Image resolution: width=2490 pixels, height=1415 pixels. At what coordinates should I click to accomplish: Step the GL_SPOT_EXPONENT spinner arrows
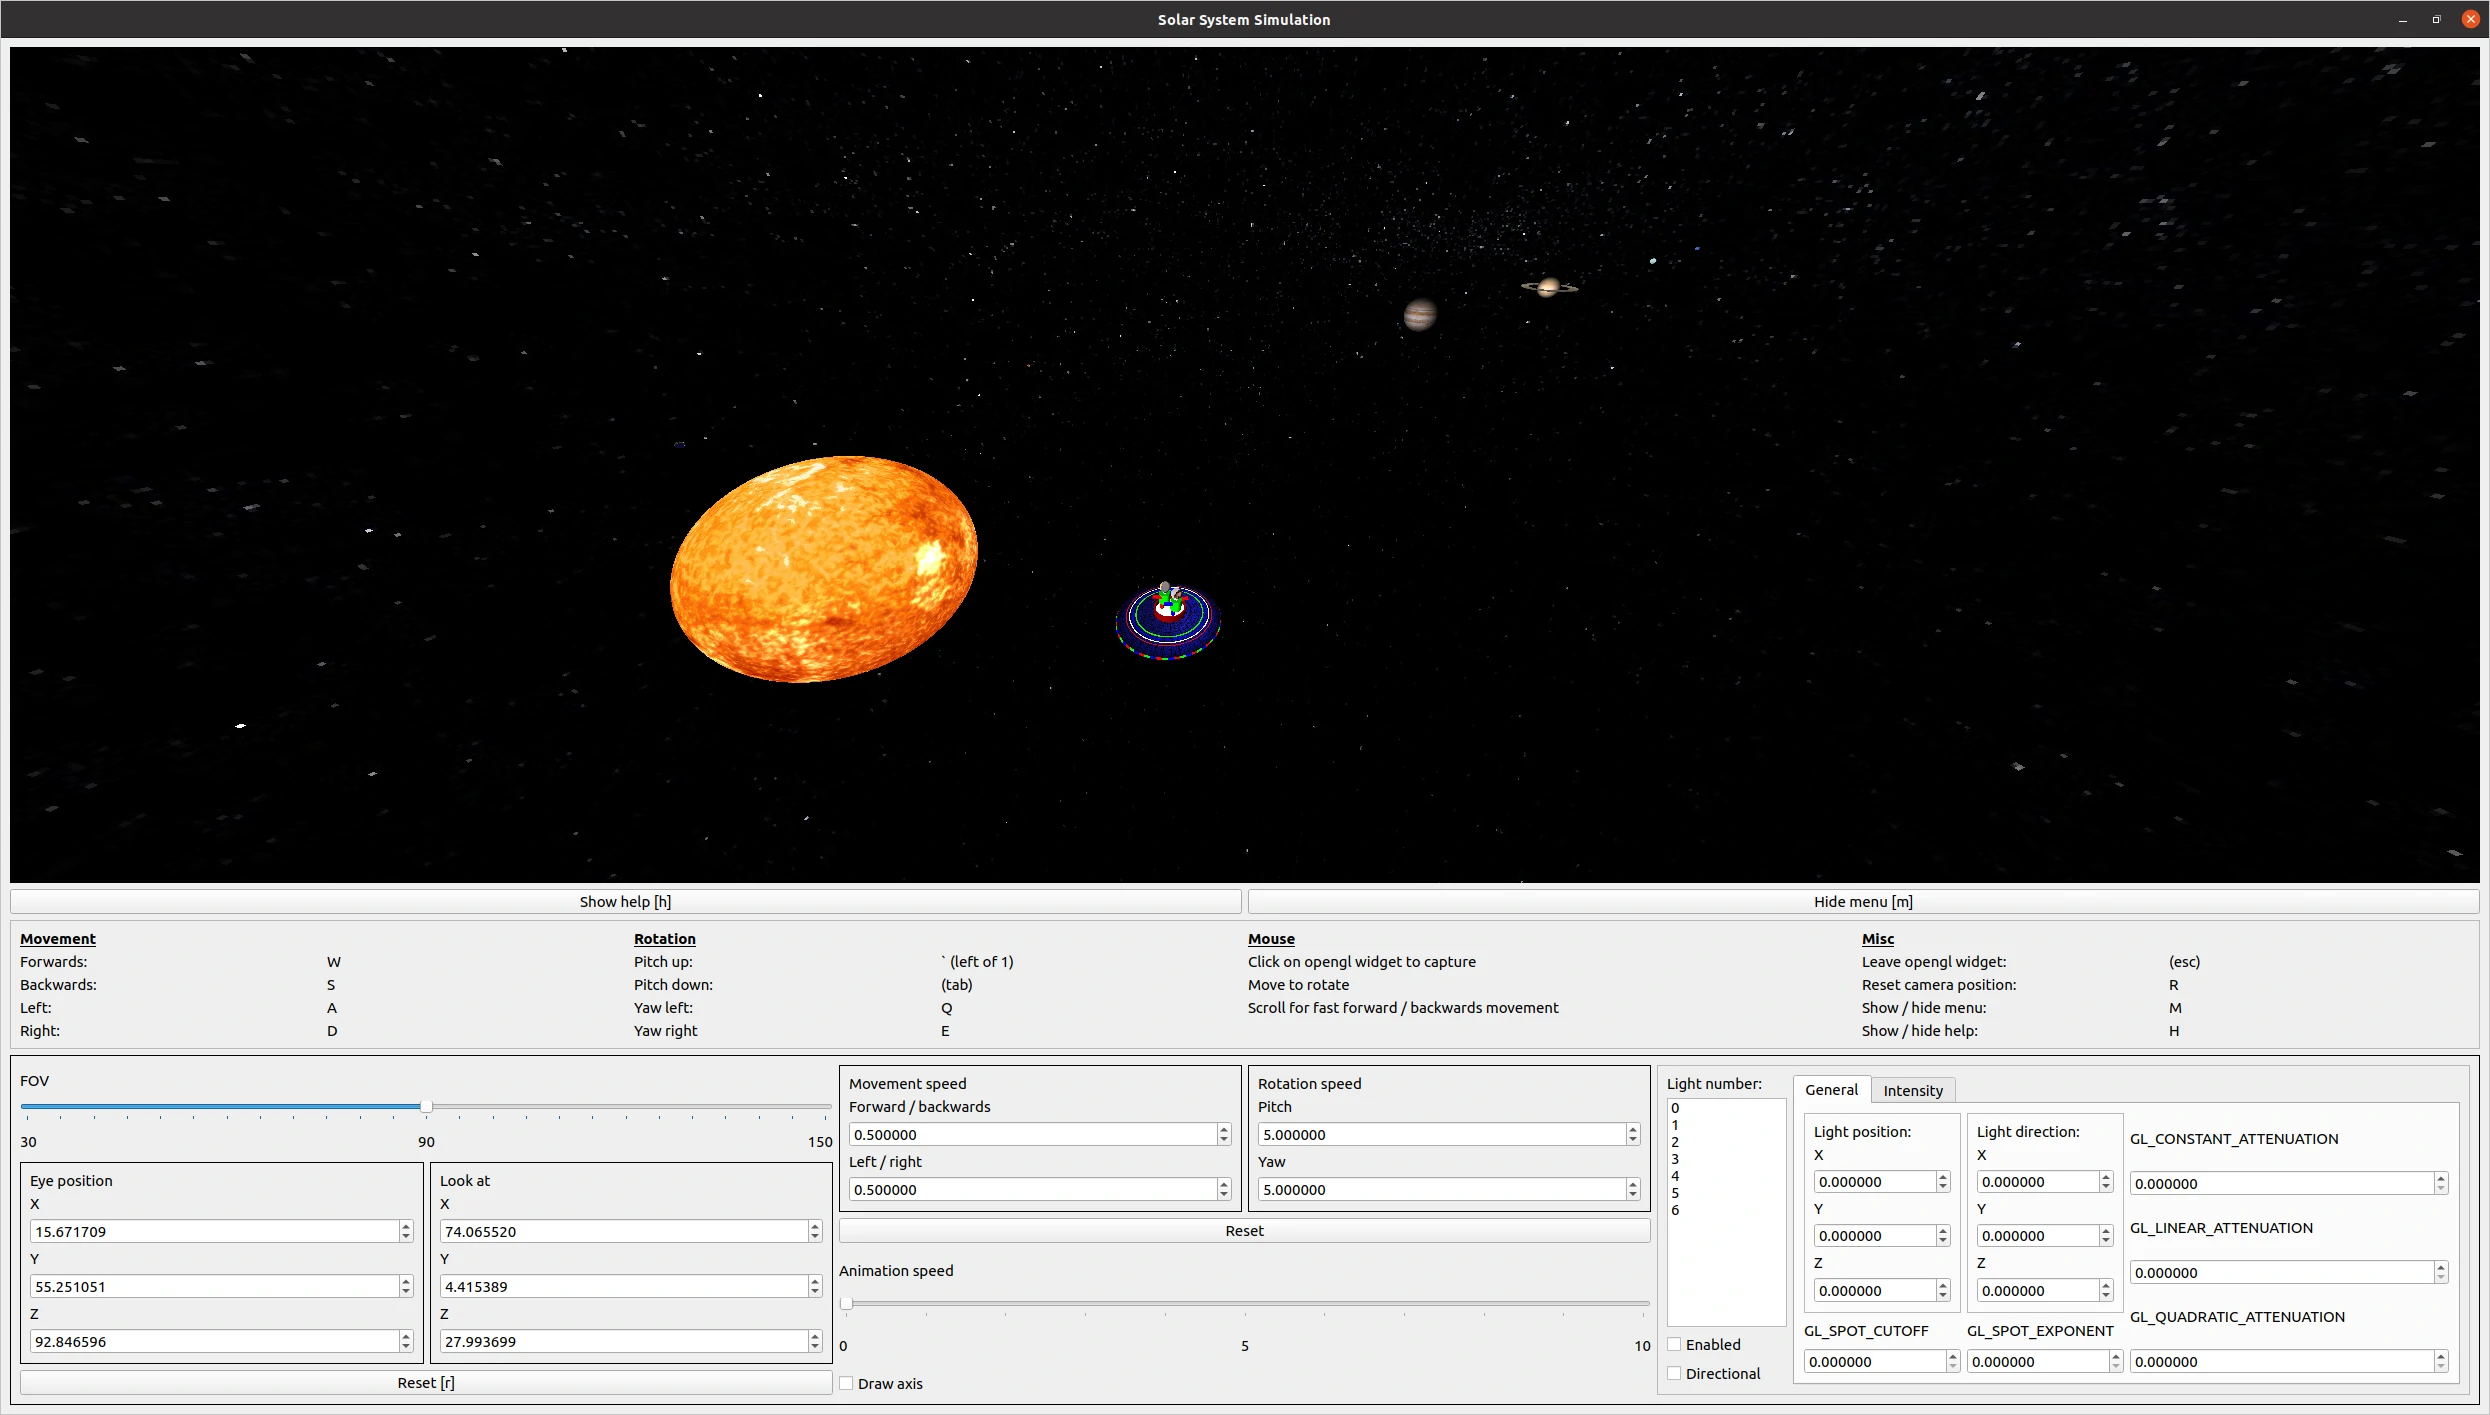(2116, 1361)
